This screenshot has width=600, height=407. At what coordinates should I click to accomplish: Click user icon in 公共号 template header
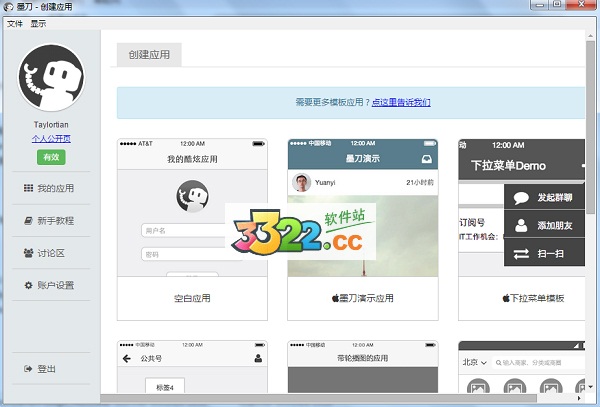click(x=258, y=358)
